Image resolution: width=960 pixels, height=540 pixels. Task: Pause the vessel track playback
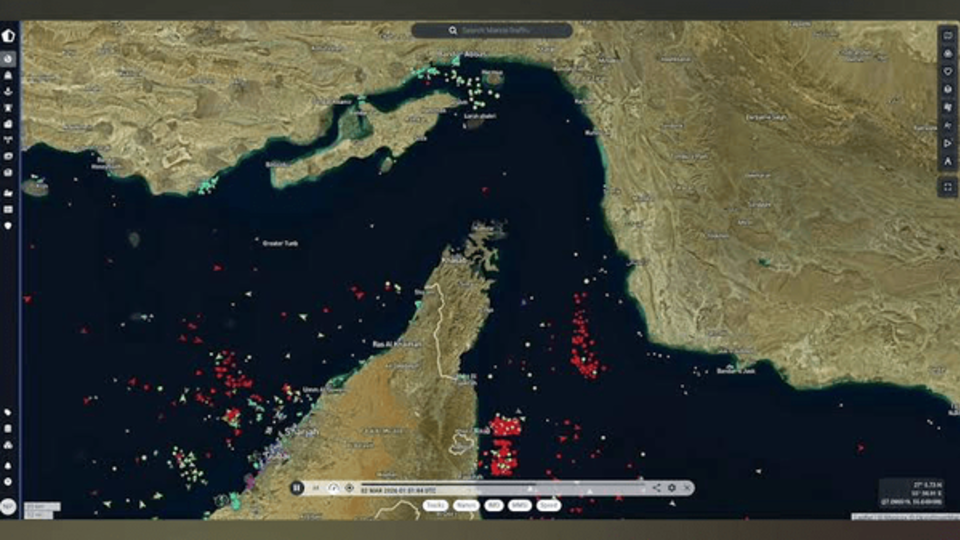pos(297,488)
